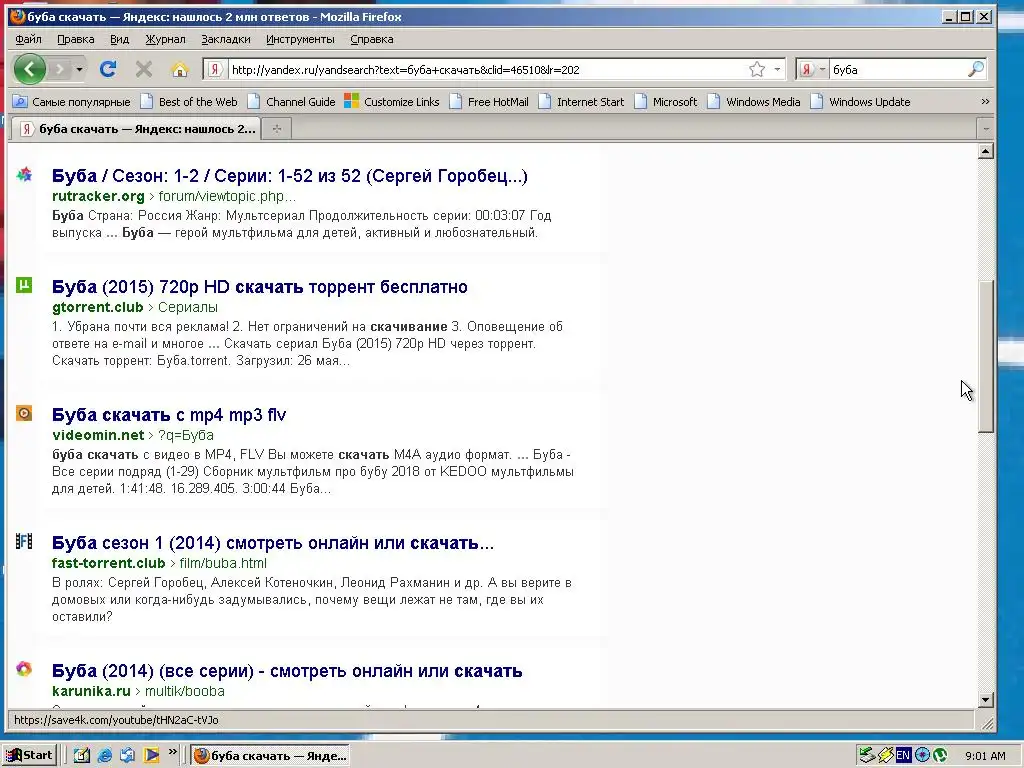1024x768 pixels.
Task: Open the Microsoft bookmark
Action: (665, 102)
